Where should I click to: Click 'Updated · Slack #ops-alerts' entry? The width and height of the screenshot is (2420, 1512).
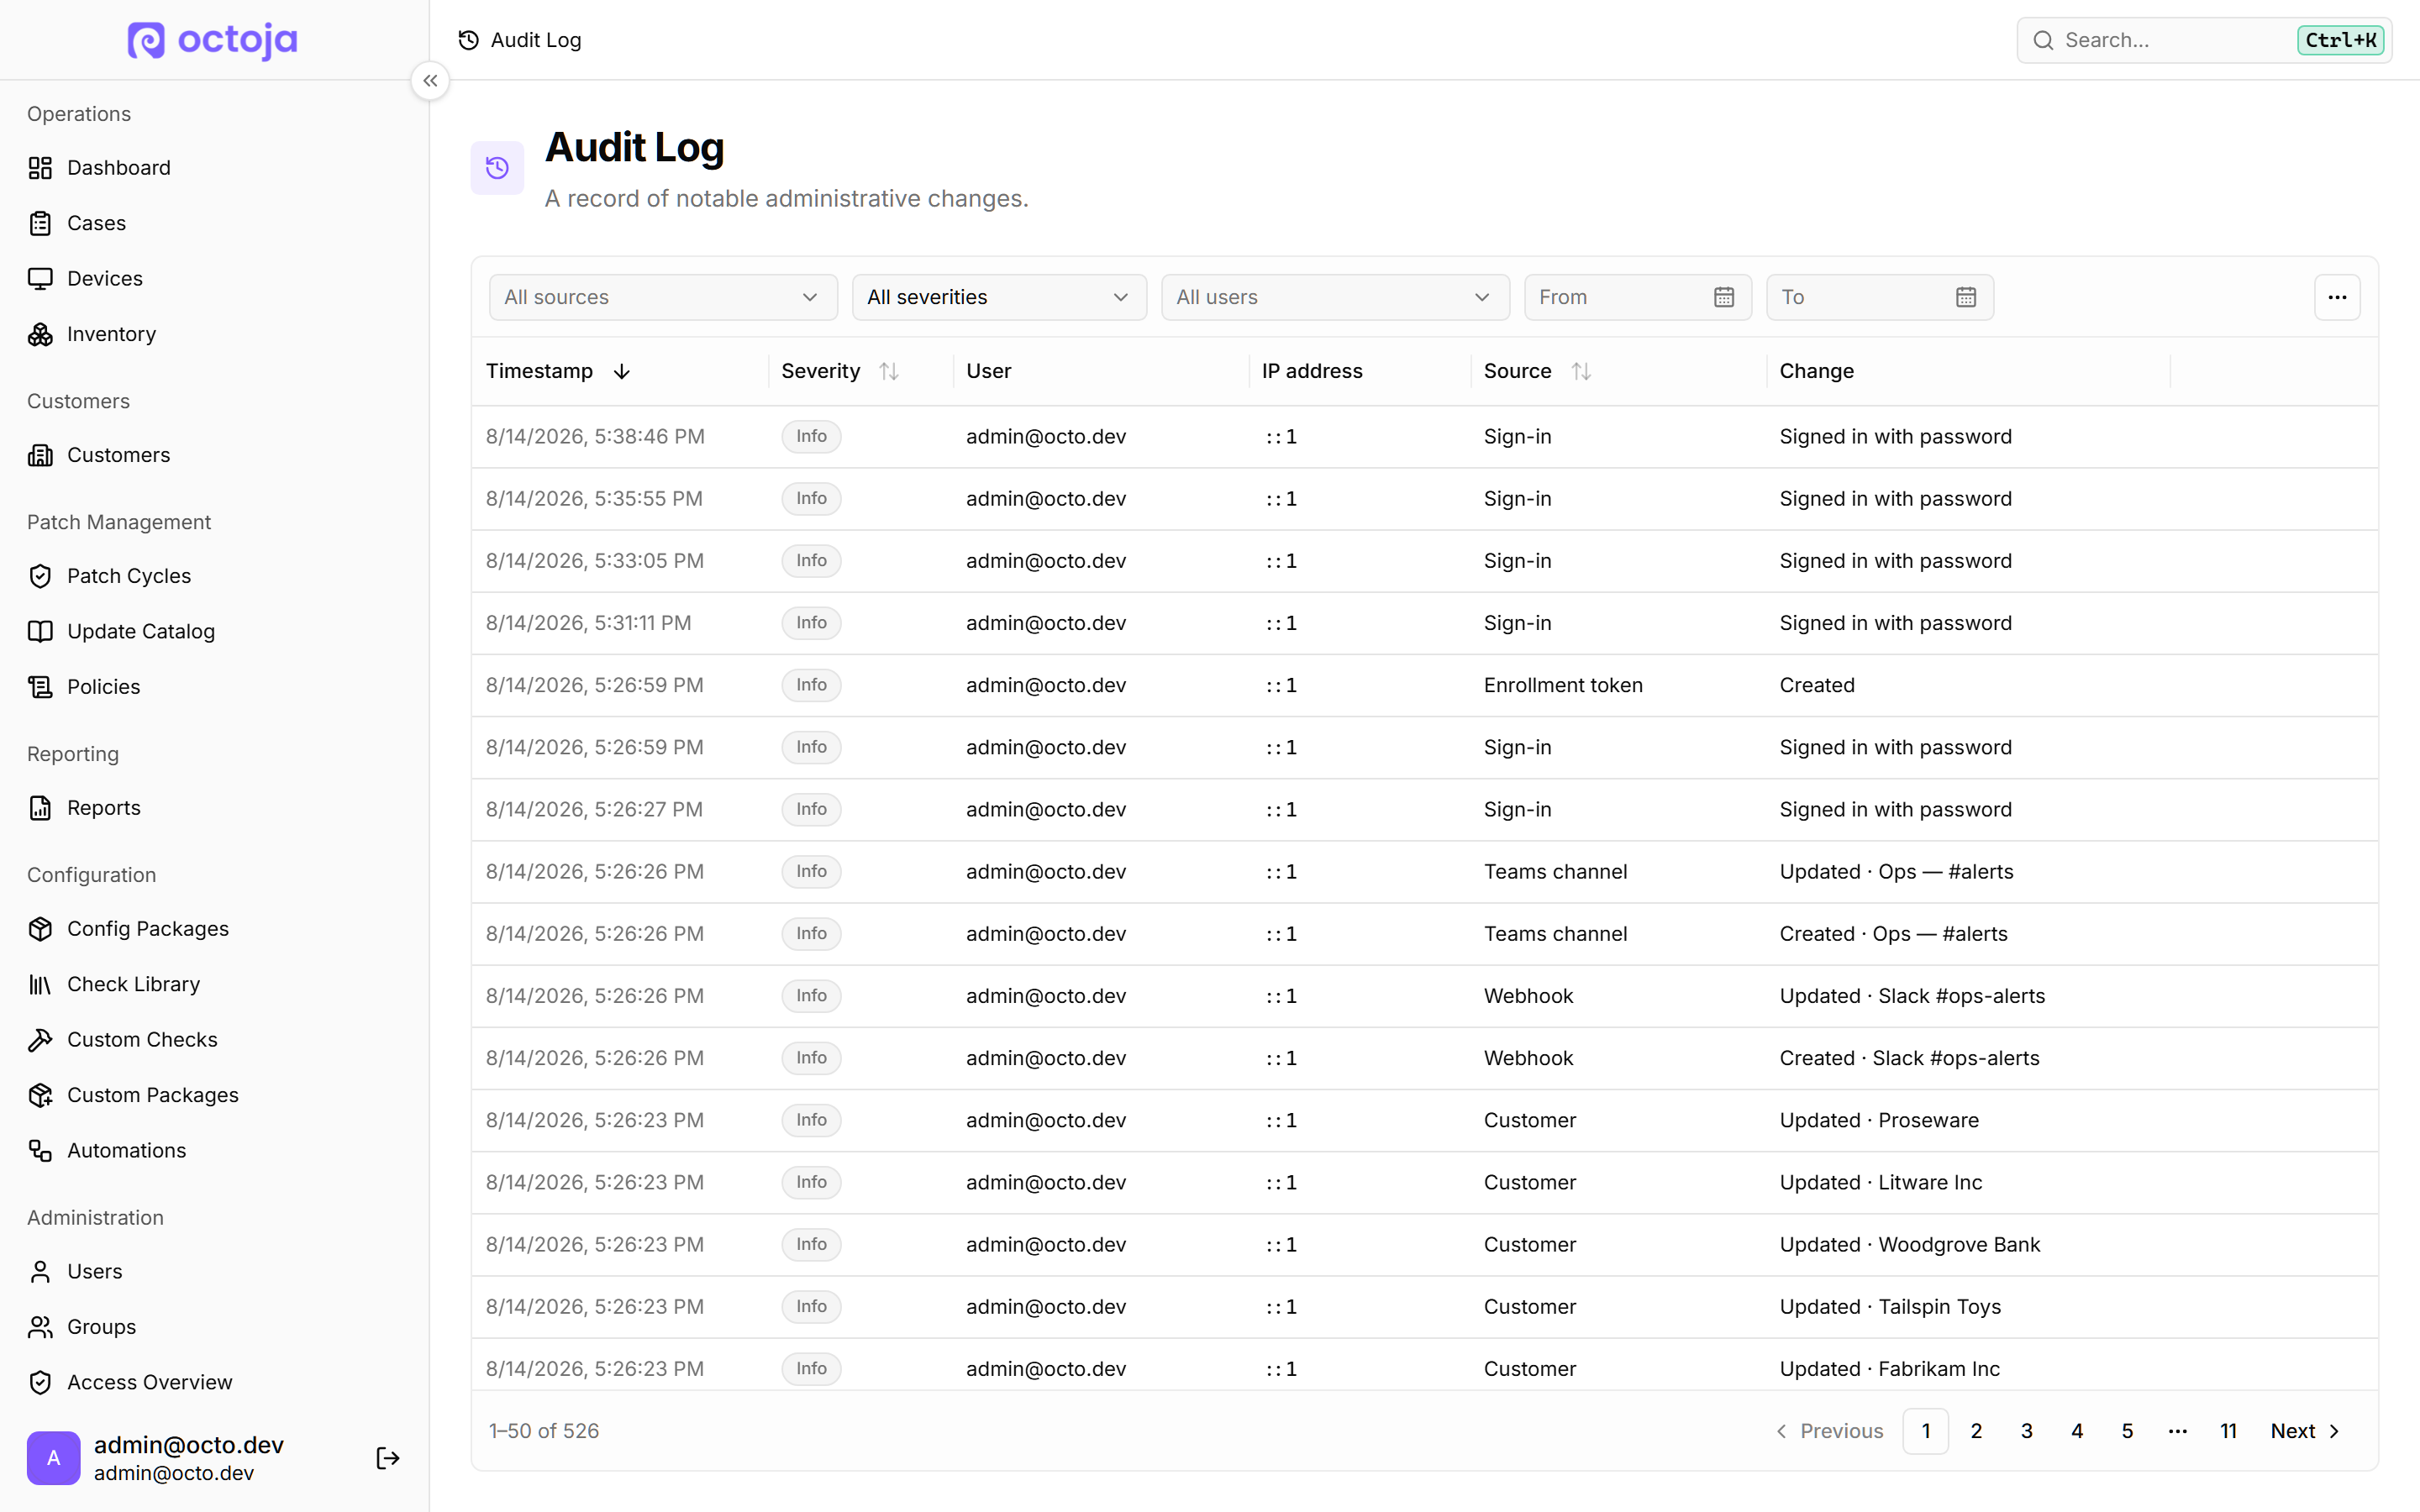[x=1912, y=996]
